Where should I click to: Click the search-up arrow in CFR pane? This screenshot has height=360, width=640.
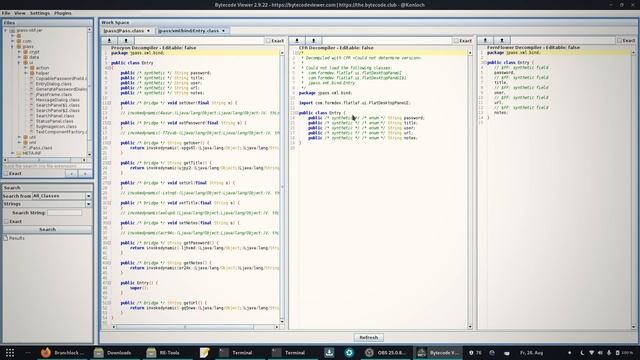point(313,40)
